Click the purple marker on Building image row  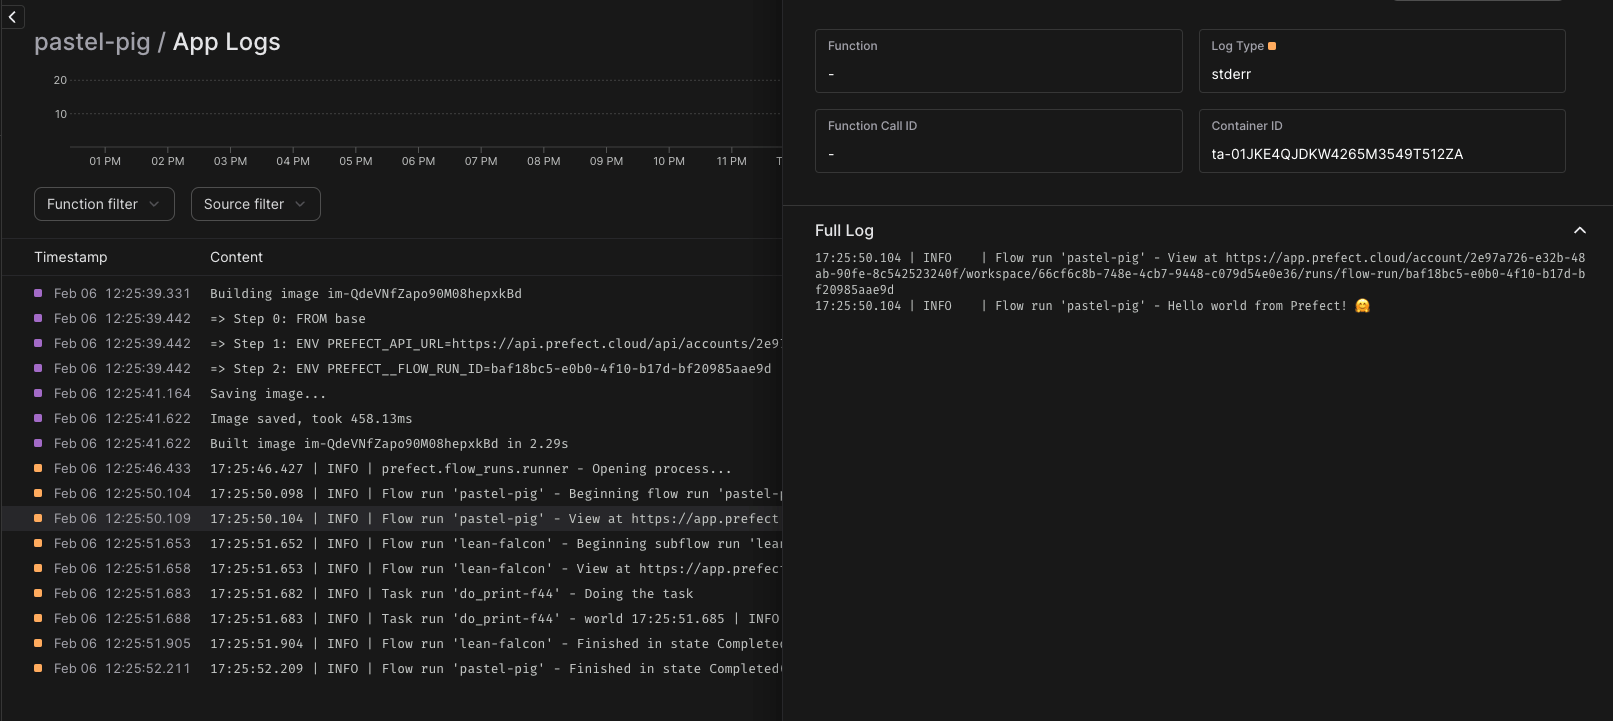[x=38, y=293]
